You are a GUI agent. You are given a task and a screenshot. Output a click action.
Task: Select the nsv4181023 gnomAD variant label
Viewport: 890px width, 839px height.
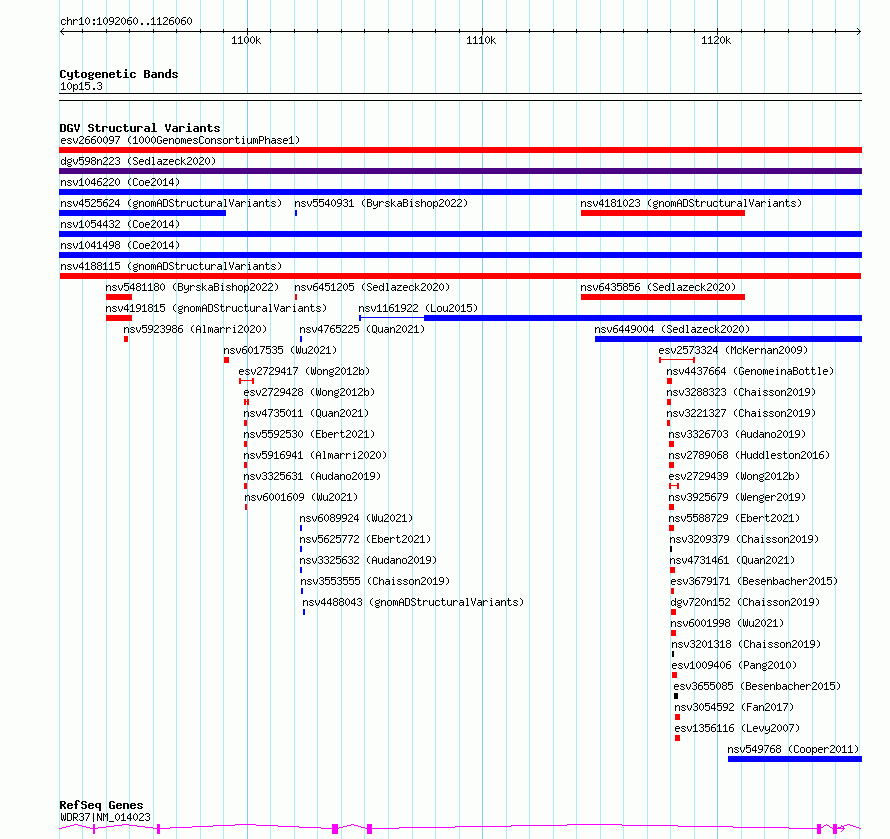click(x=691, y=203)
